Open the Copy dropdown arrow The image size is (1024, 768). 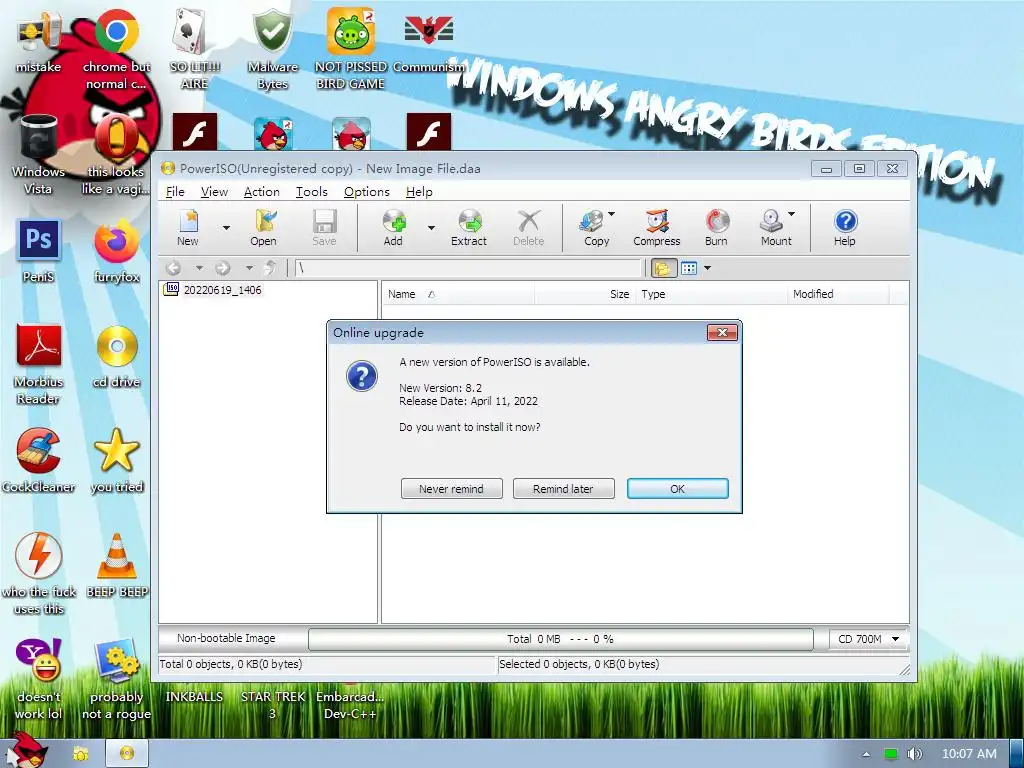(611, 214)
